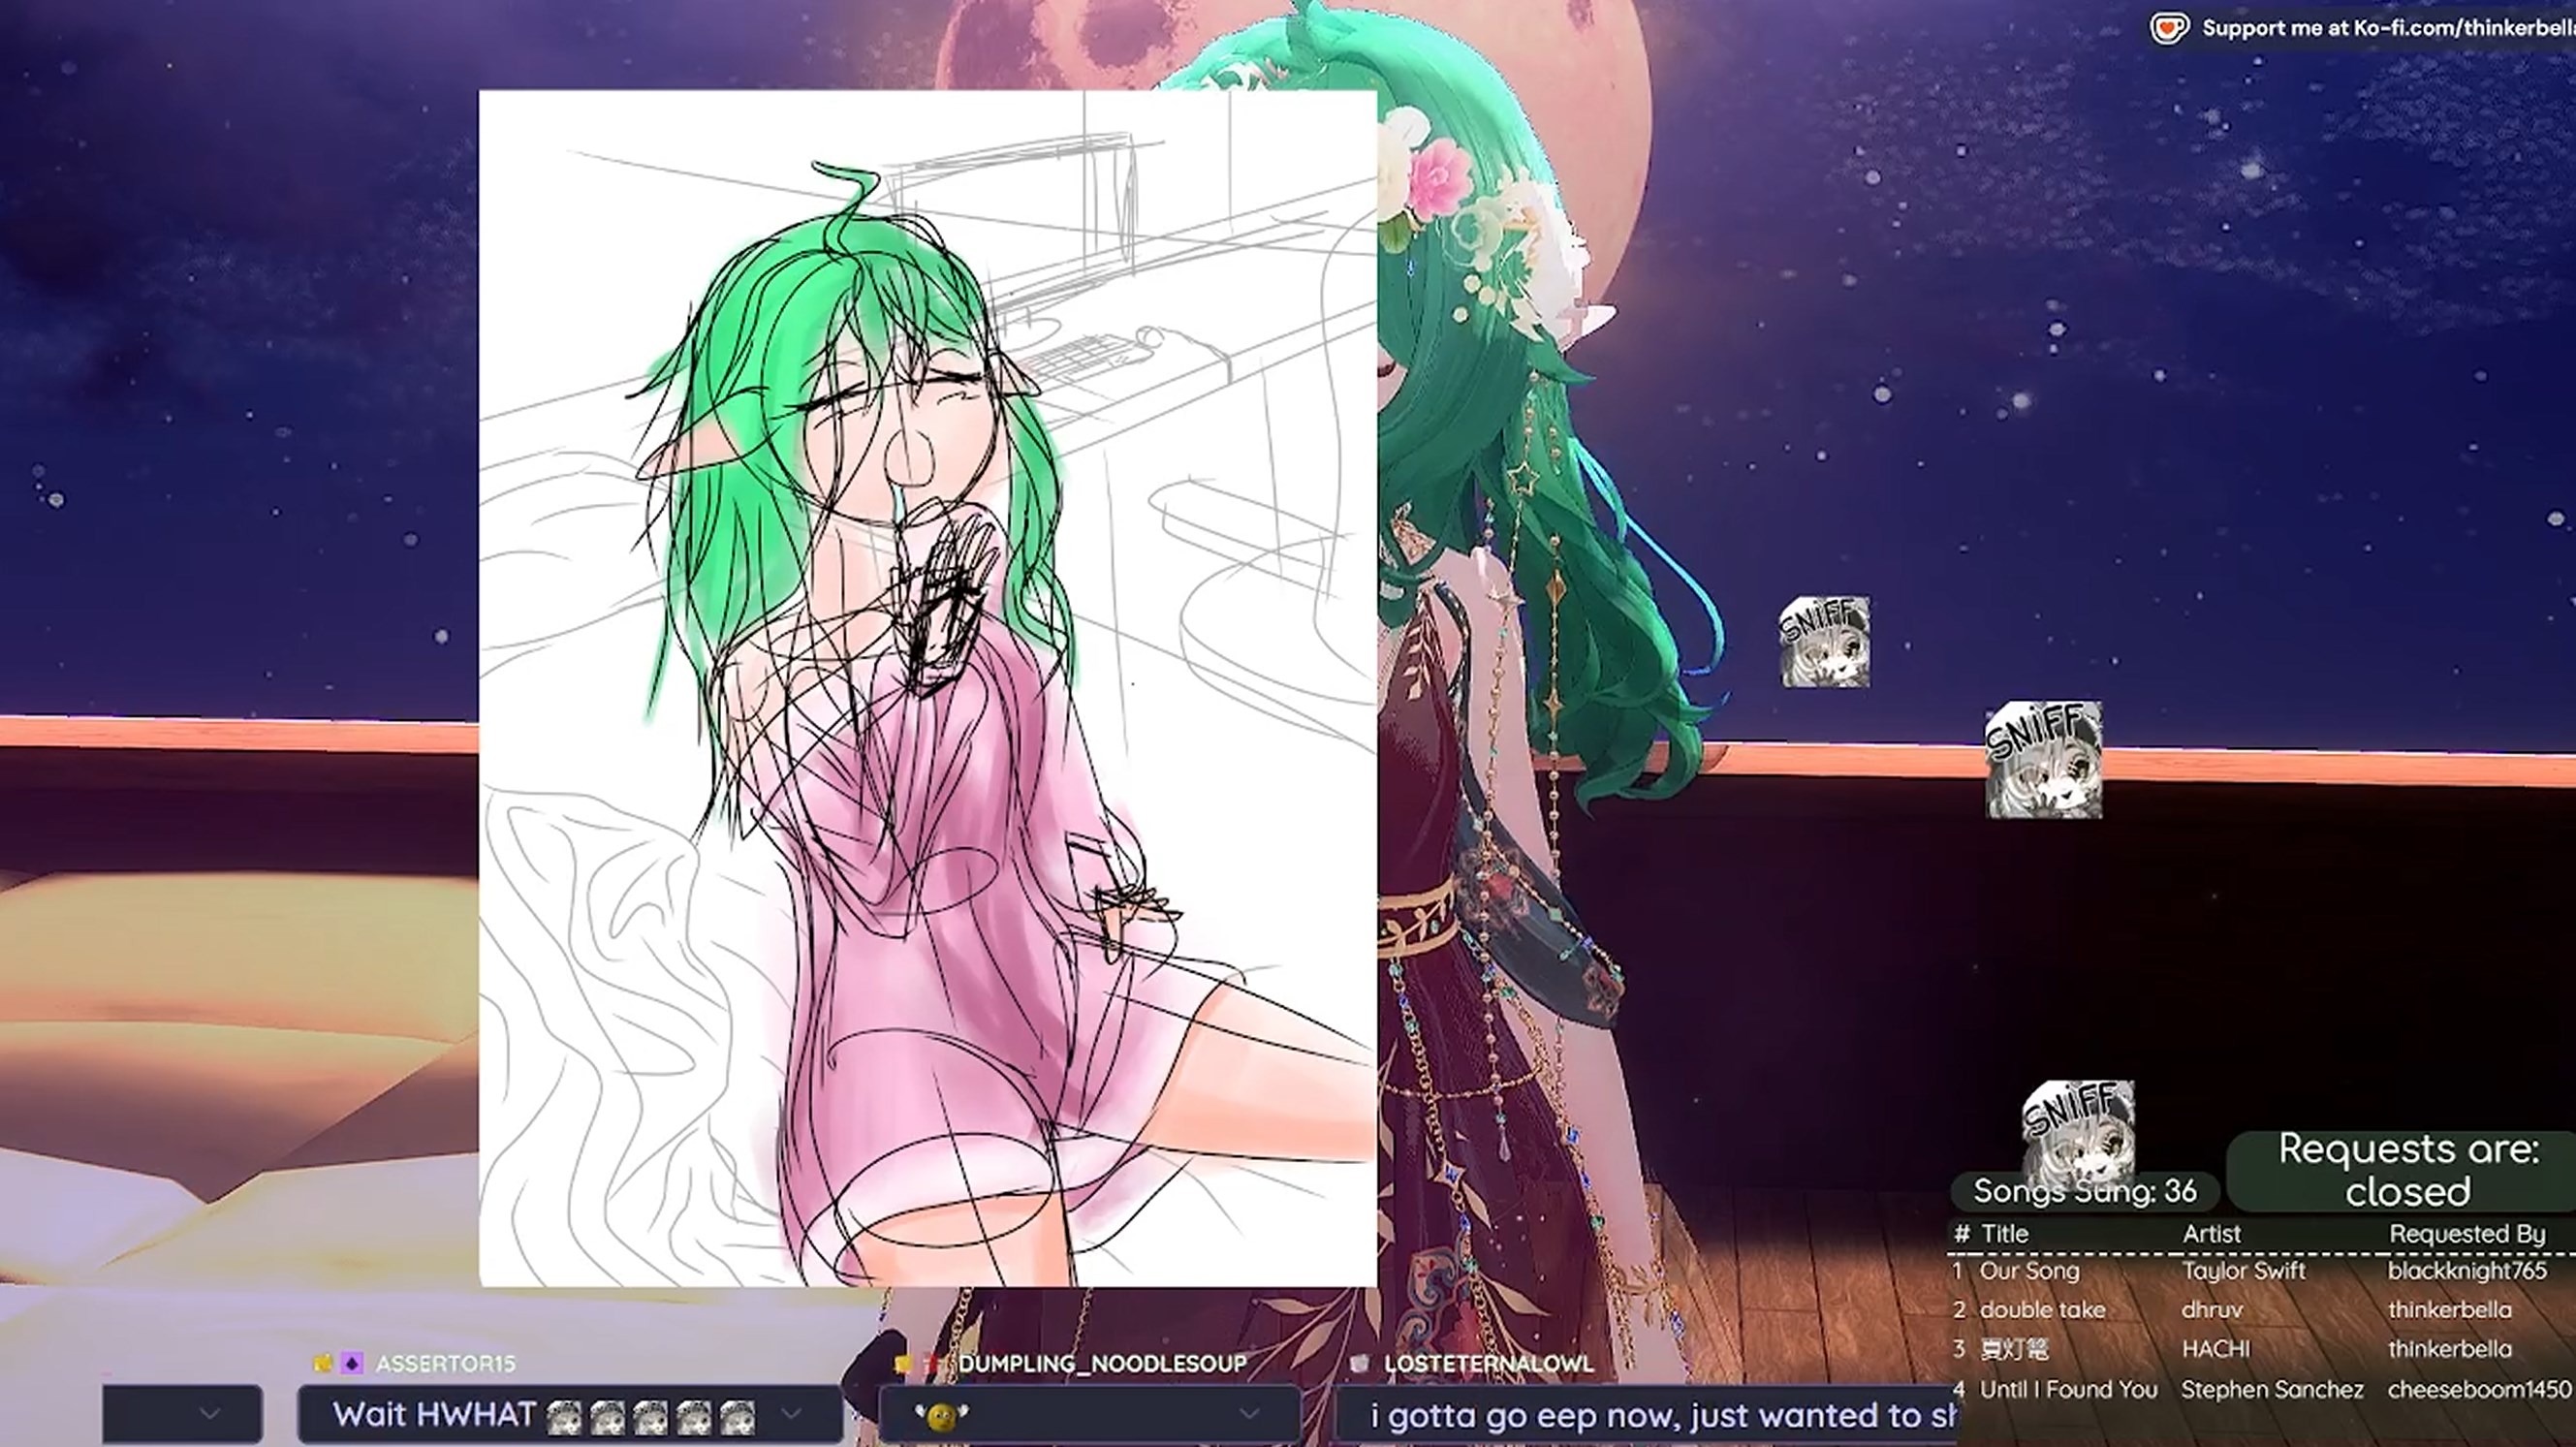Click the SNIFF emote above the orange ledge
The height and width of the screenshot is (1447, 2576).
point(2042,760)
